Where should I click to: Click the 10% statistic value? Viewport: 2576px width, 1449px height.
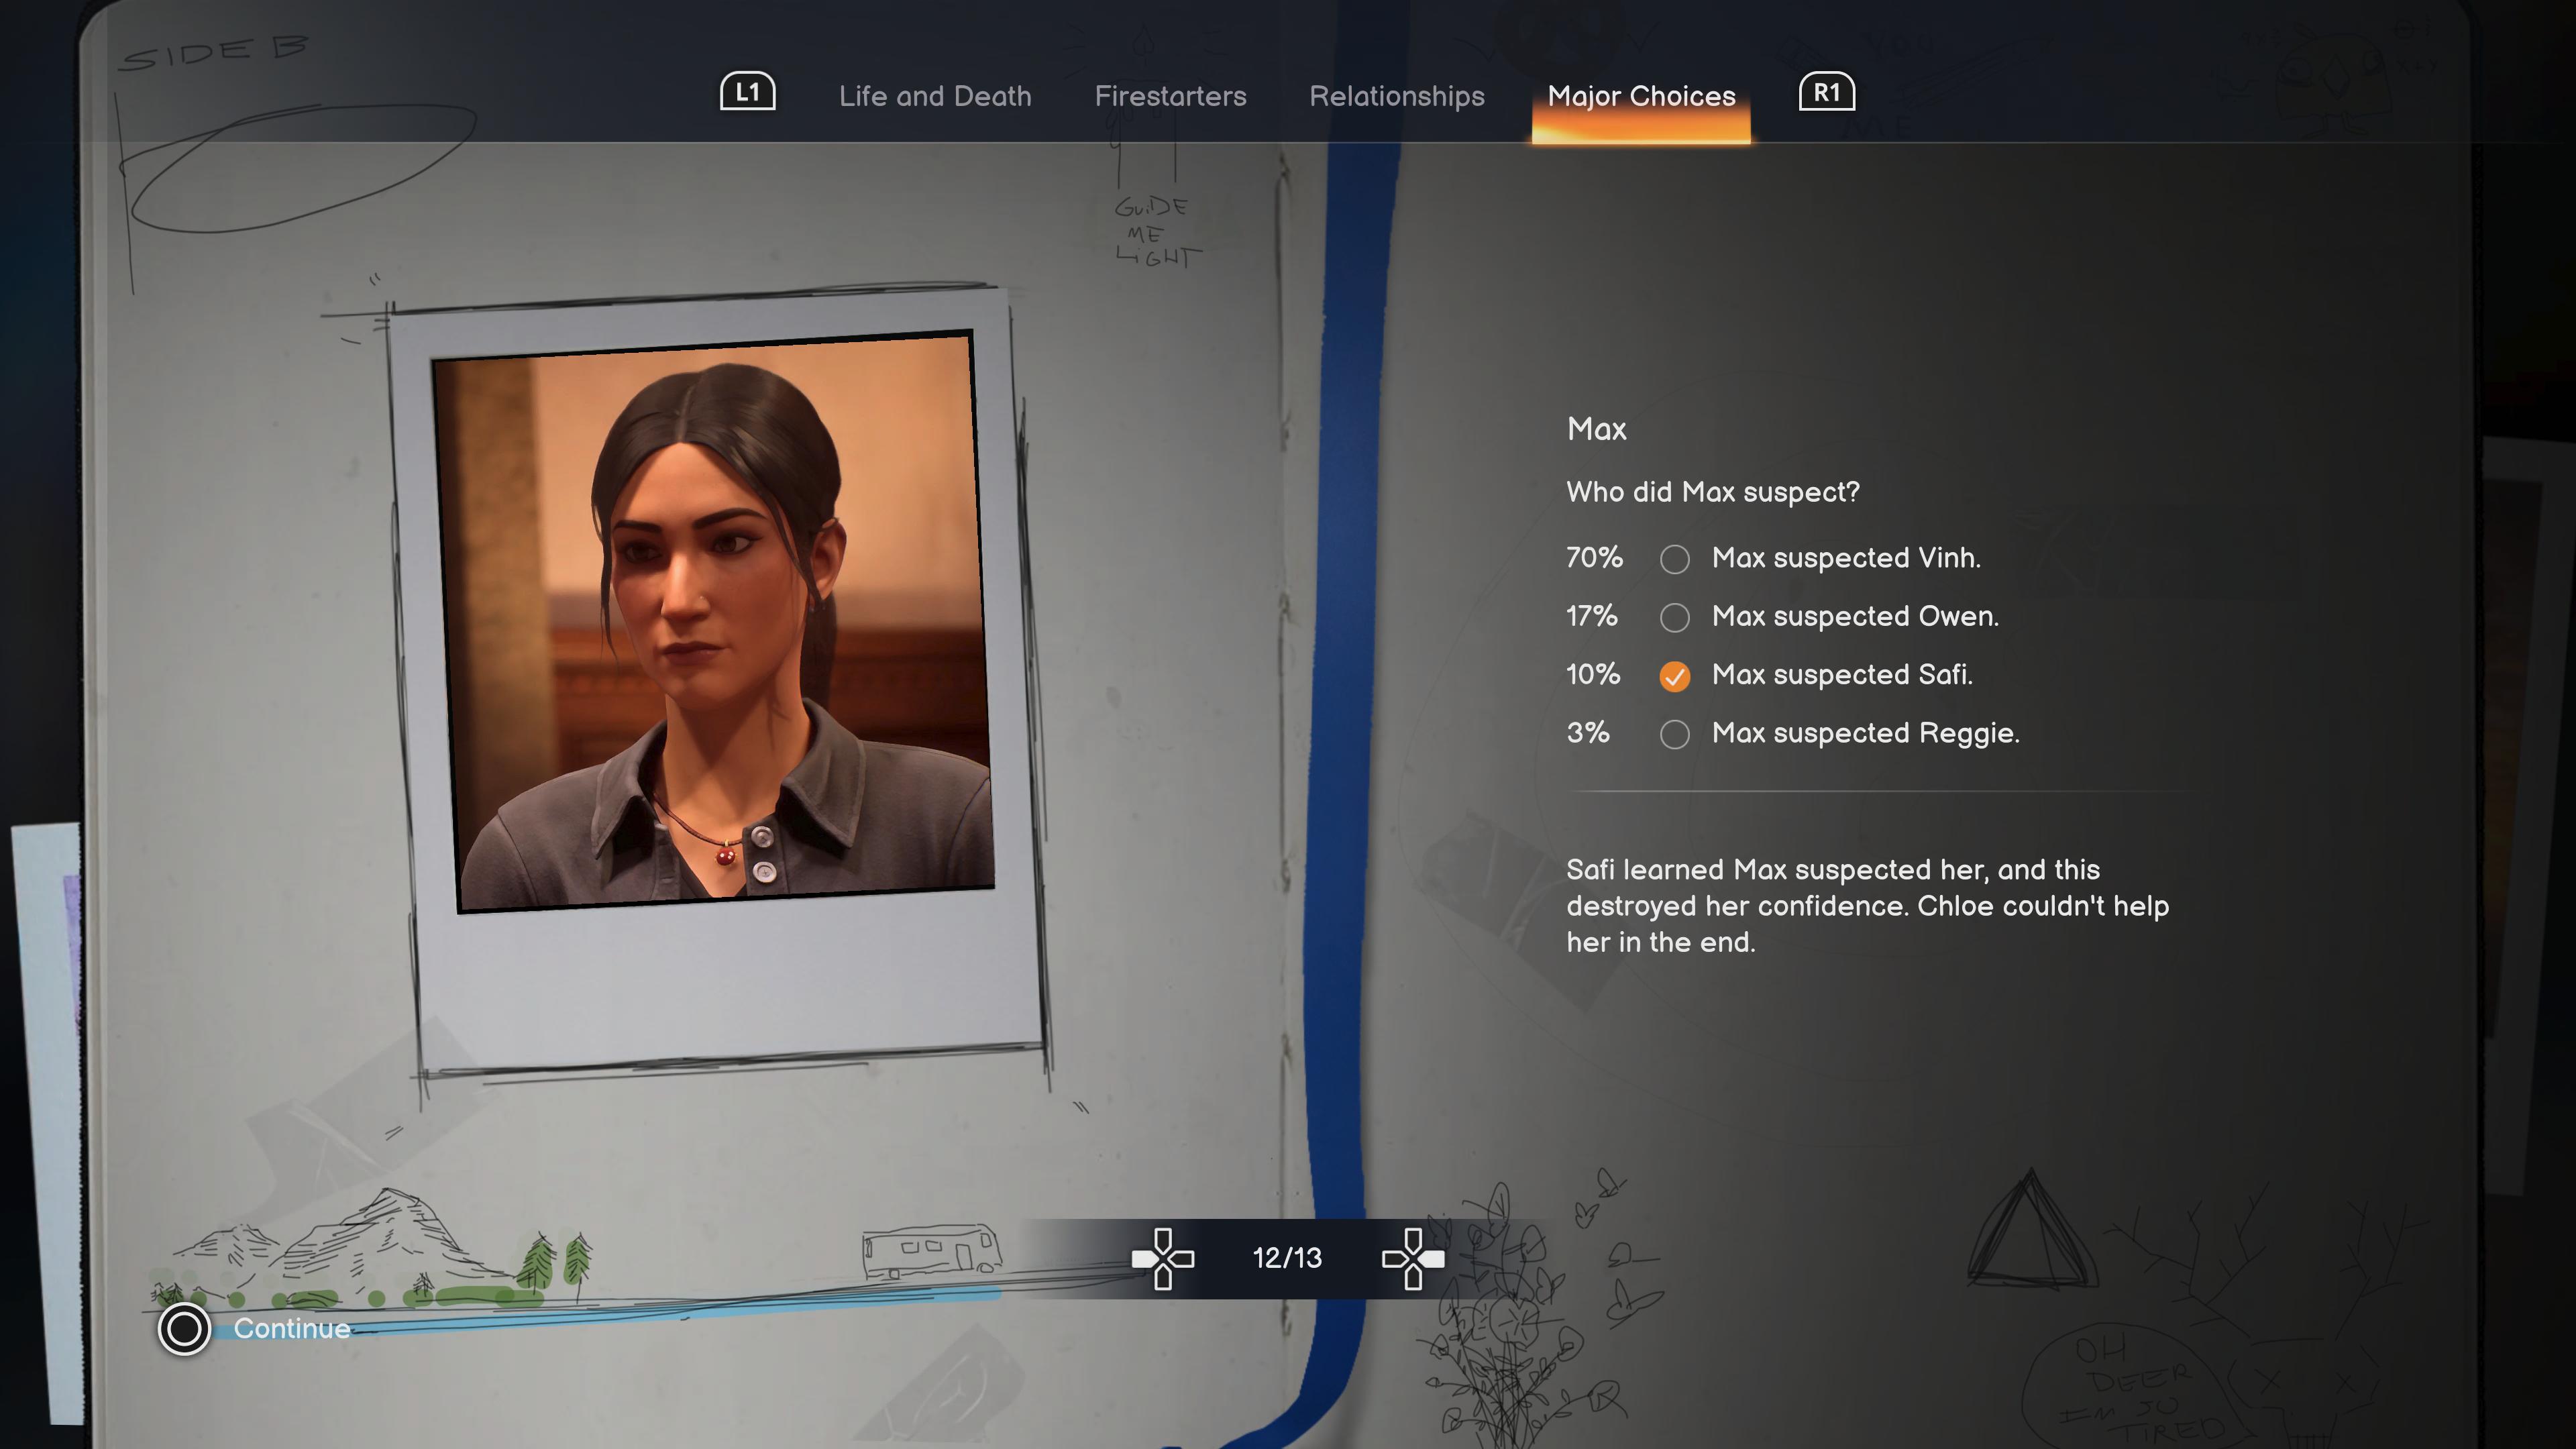click(1593, 674)
